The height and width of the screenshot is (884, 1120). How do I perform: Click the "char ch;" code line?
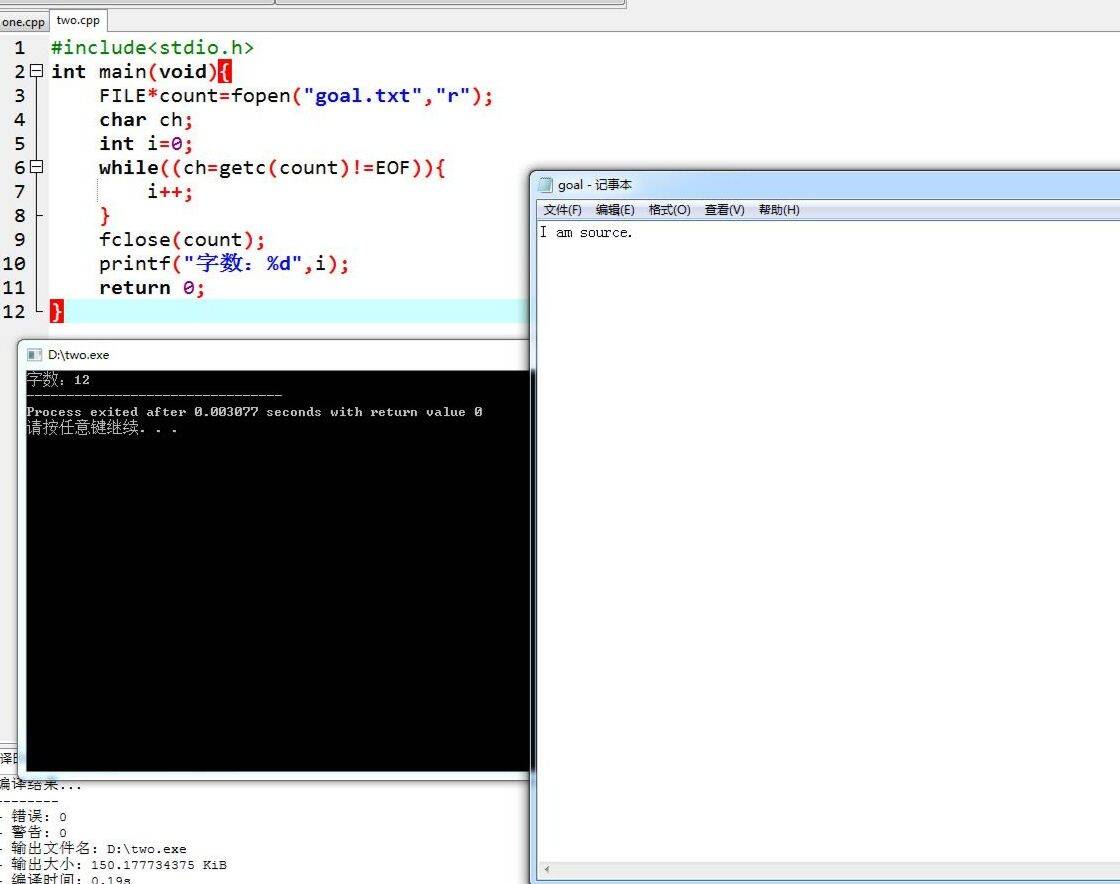pos(146,120)
